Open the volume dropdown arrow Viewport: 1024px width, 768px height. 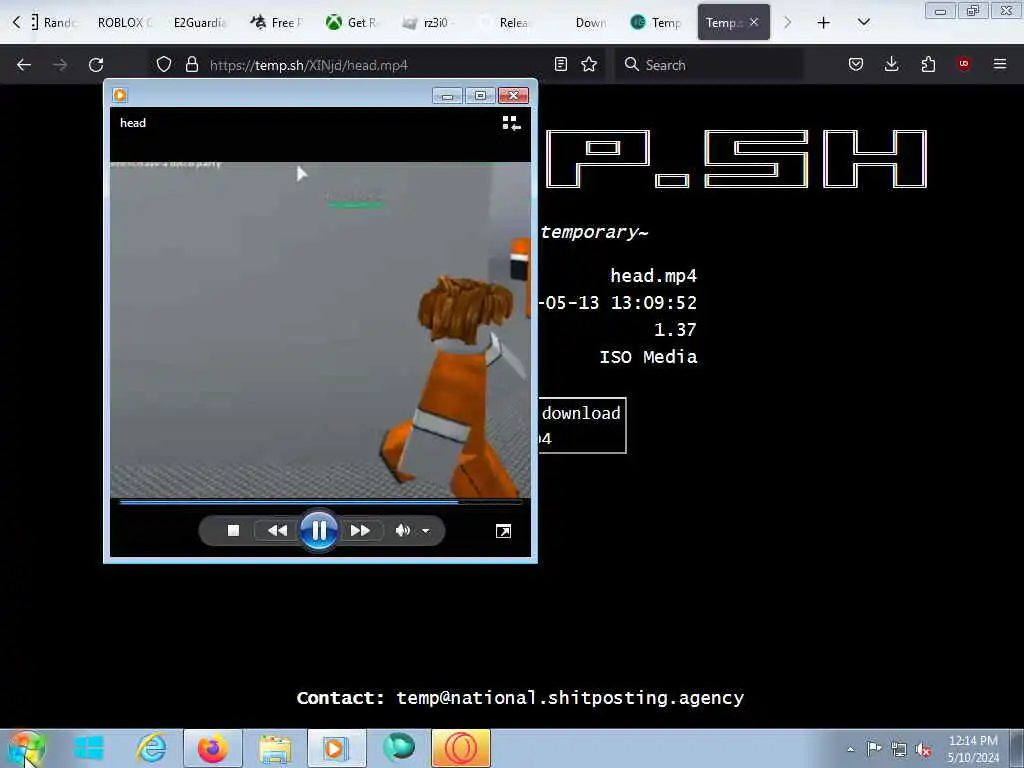(426, 531)
